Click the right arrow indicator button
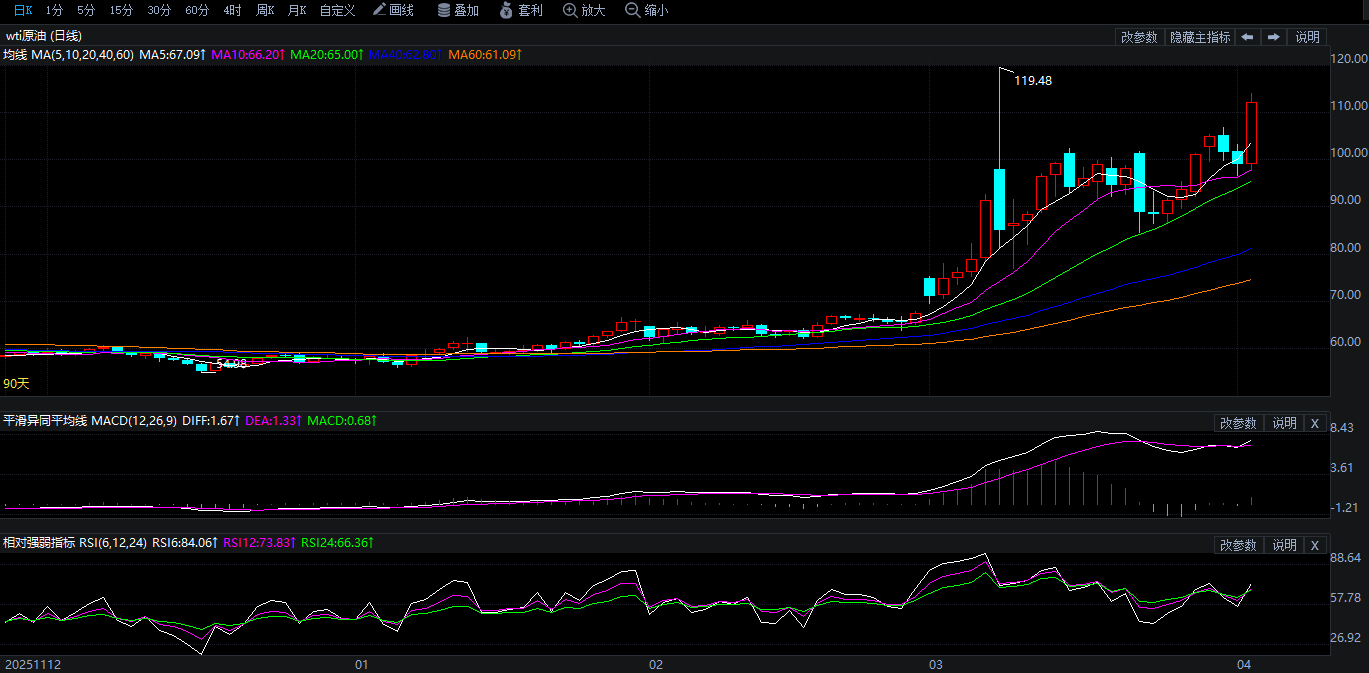Screen dimensions: 1369x673 (x=1273, y=37)
